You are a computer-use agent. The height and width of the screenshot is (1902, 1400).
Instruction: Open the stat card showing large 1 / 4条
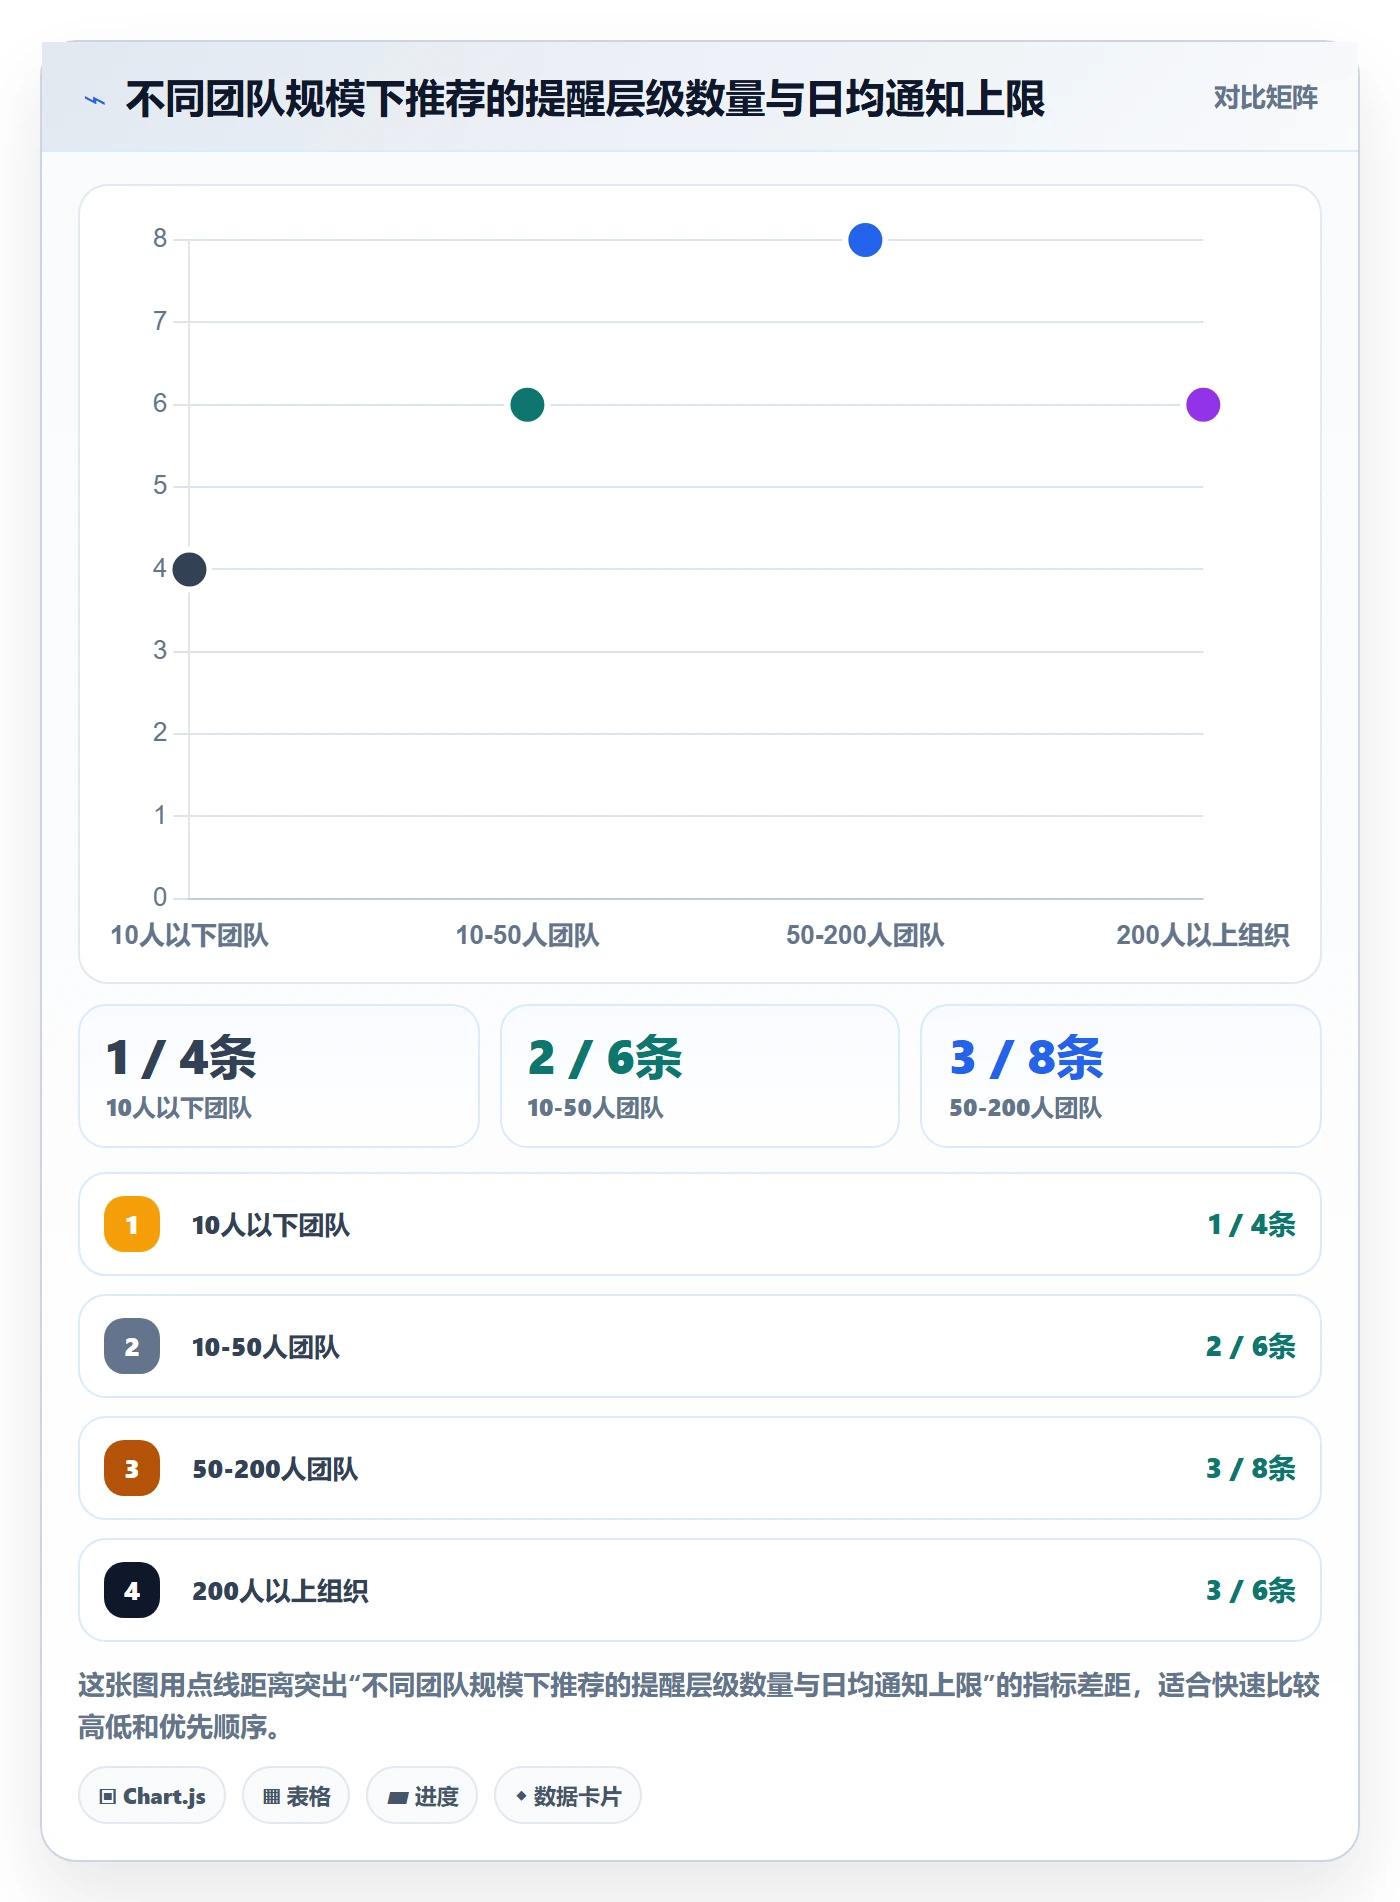pyautogui.click(x=279, y=1076)
